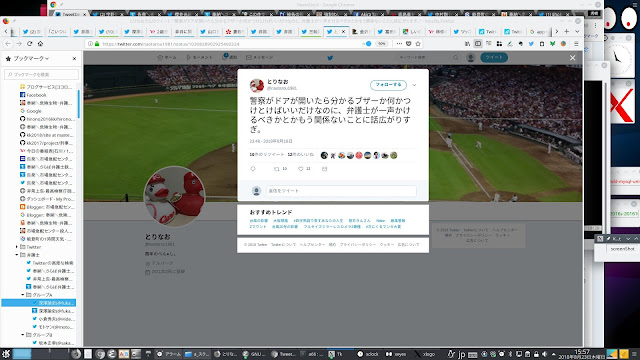Switch to the 金沢 tab
This screenshot has height=360, width=640.
(361, 31)
